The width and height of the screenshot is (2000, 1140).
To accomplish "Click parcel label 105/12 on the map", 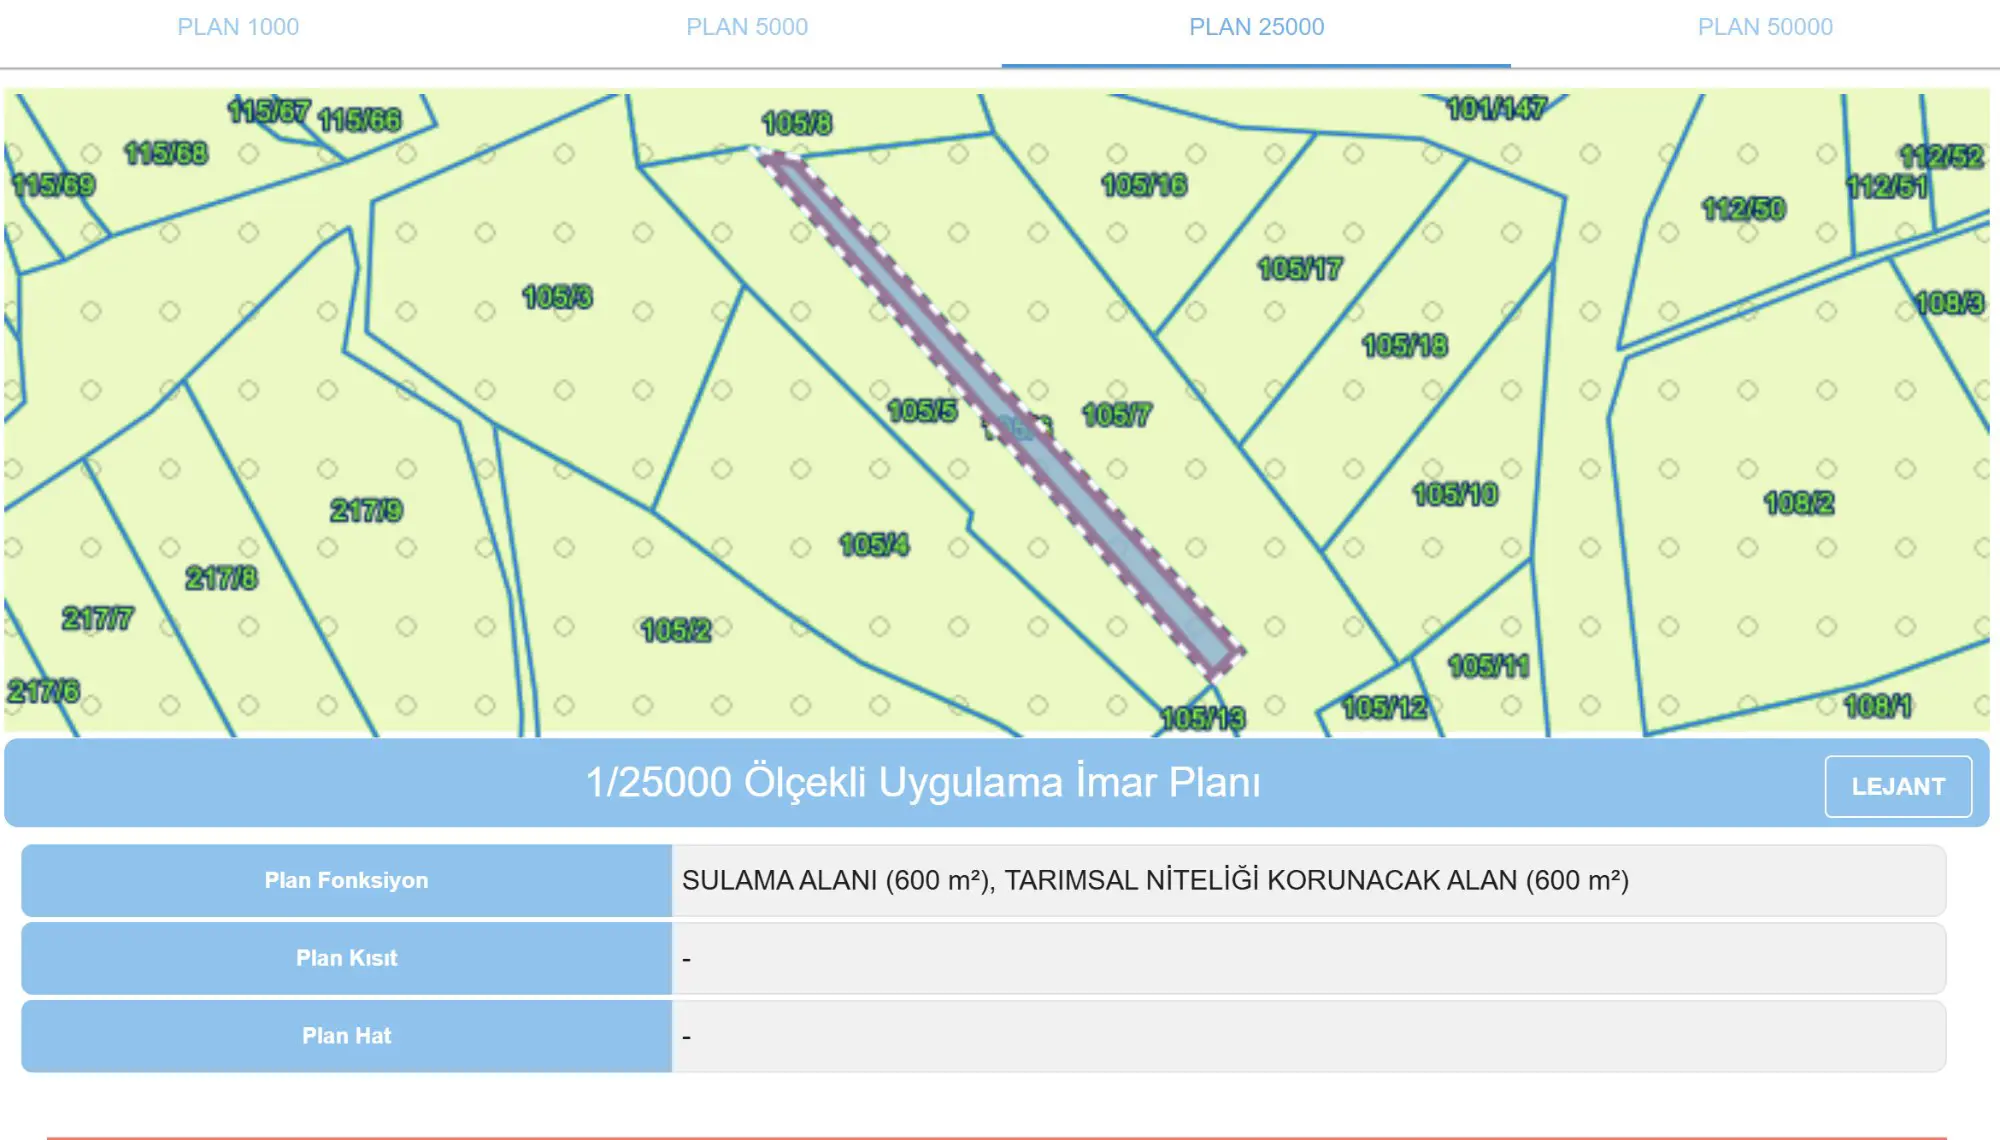I will pyautogui.click(x=1385, y=708).
